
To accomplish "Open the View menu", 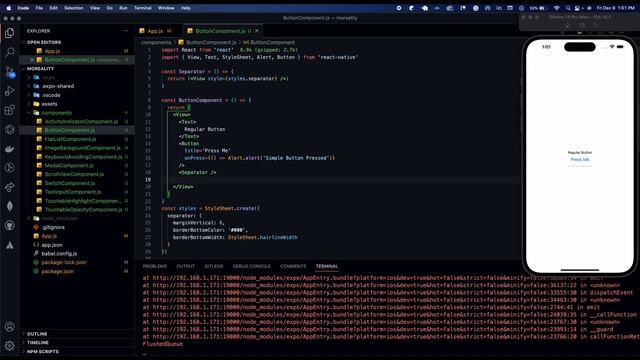I will coord(95,8).
